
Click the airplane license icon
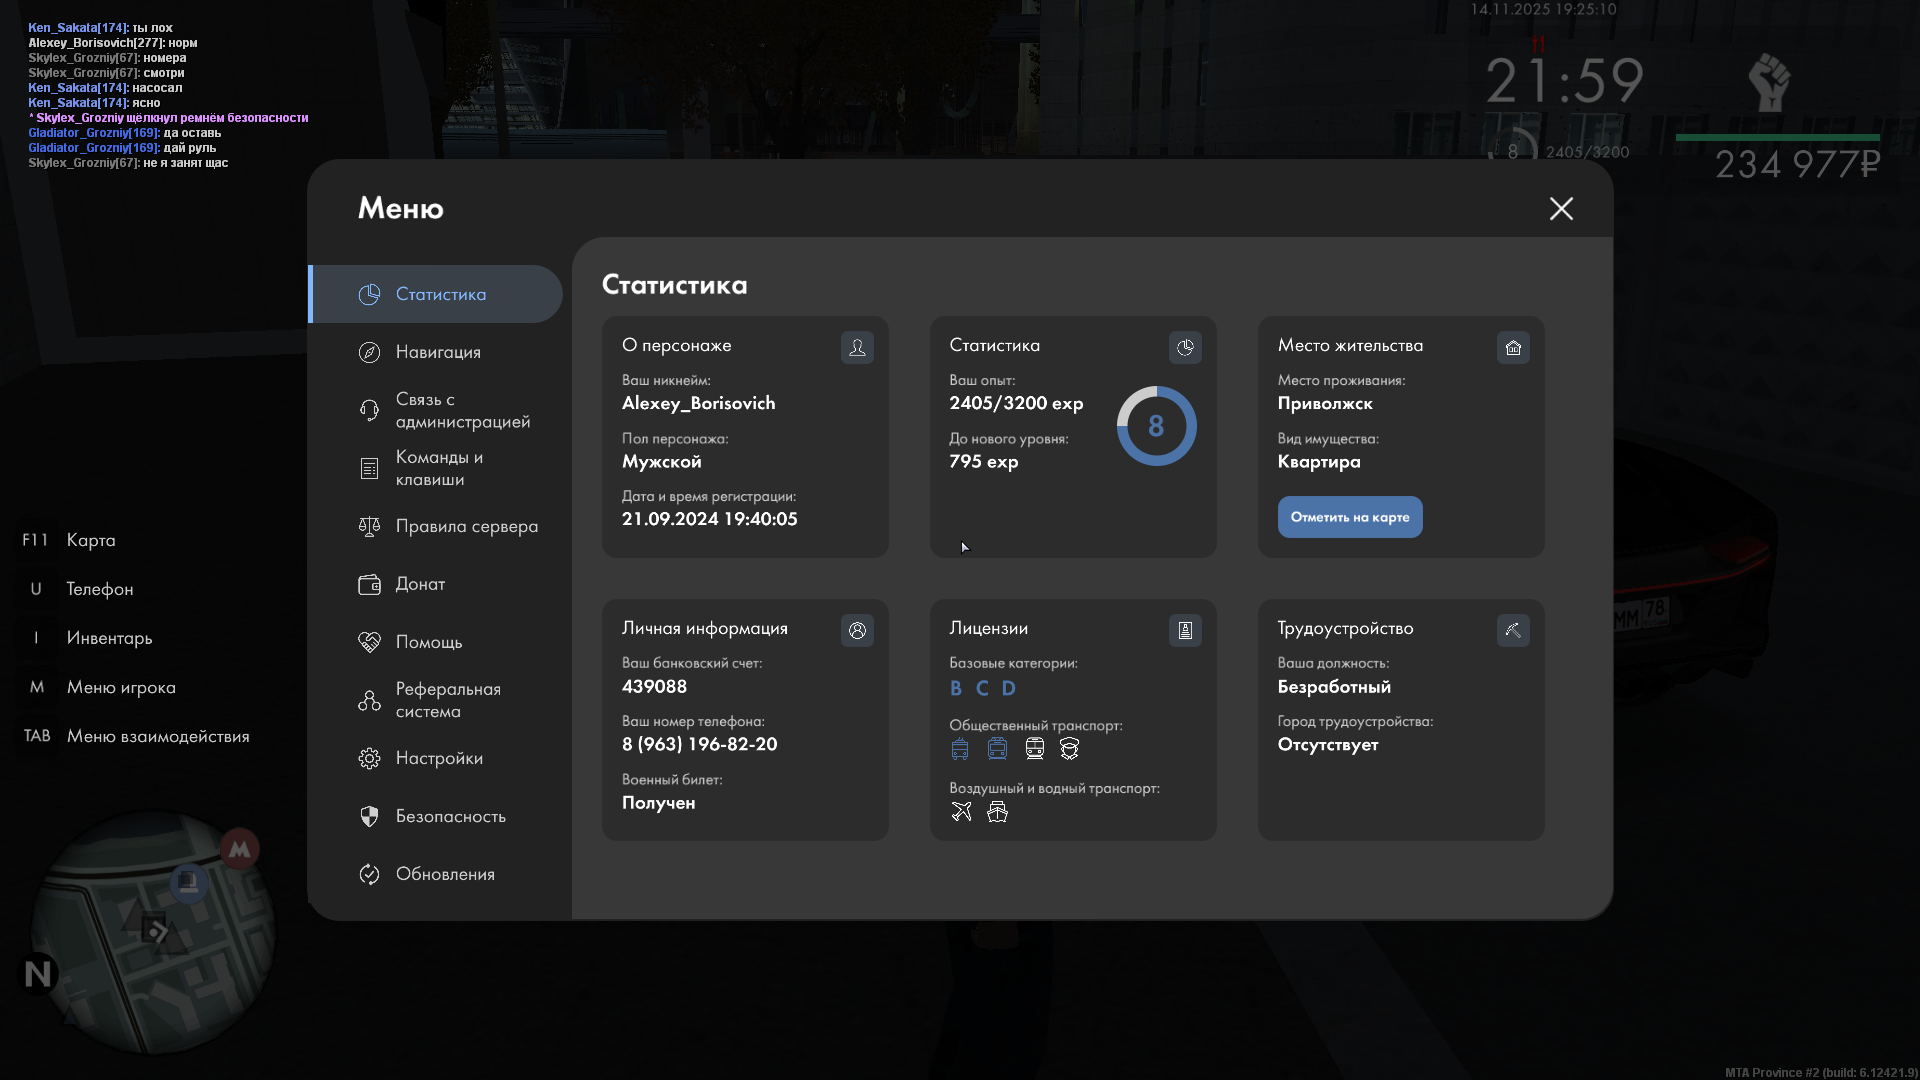[961, 811]
